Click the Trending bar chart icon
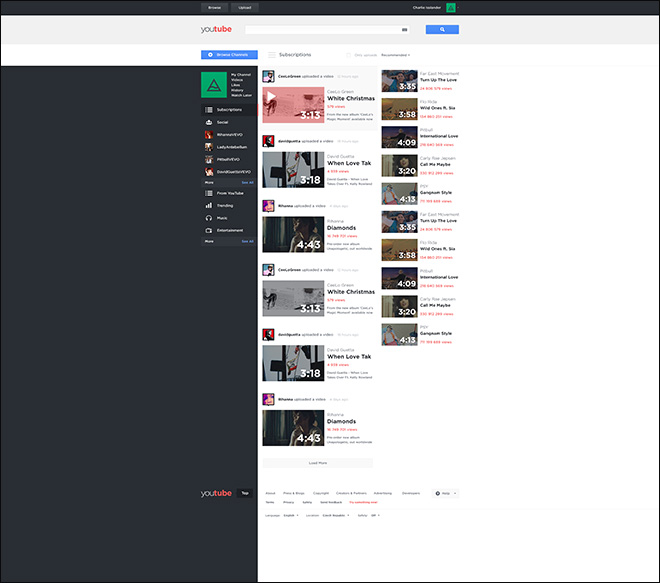The width and height of the screenshot is (660, 583). 209,205
